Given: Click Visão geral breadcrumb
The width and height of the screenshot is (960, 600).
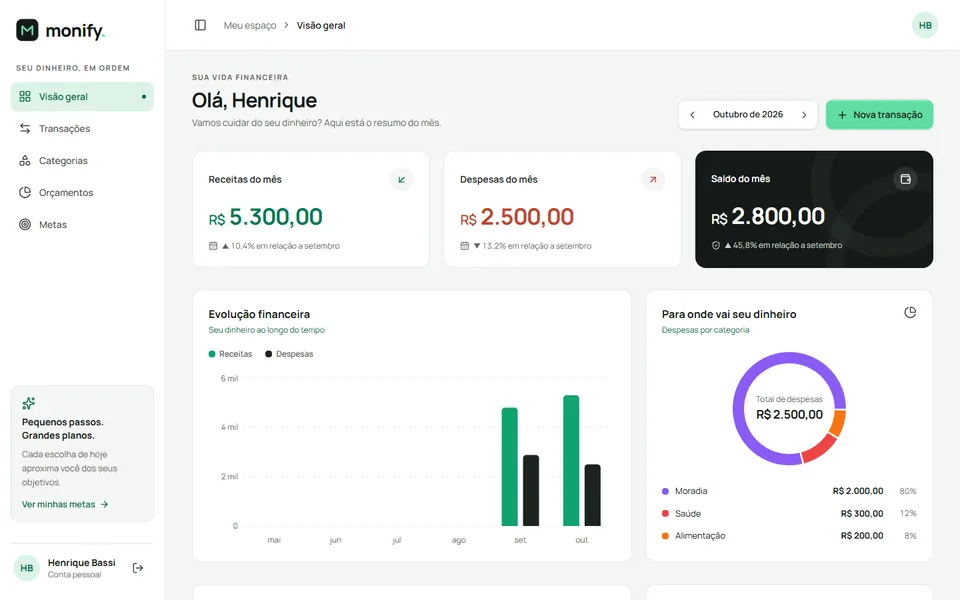Looking at the screenshot, I should [321, 25].
